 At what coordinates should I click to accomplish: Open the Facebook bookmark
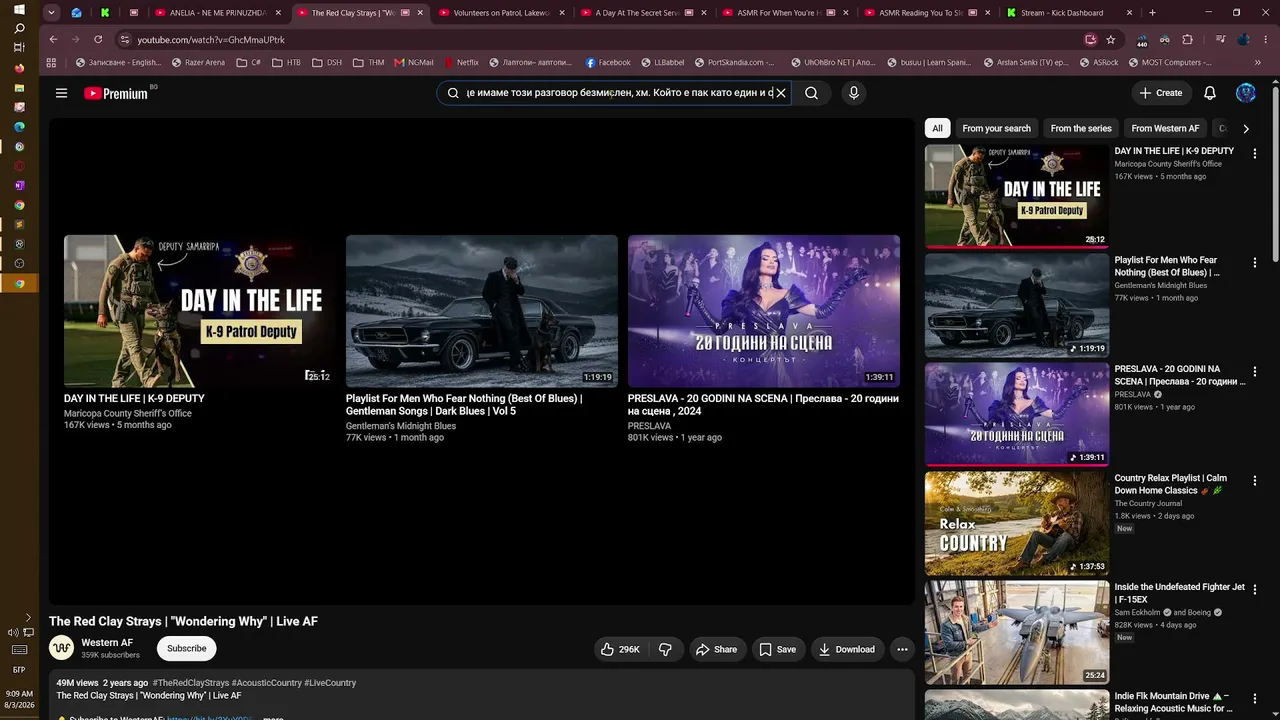point(608,62)
